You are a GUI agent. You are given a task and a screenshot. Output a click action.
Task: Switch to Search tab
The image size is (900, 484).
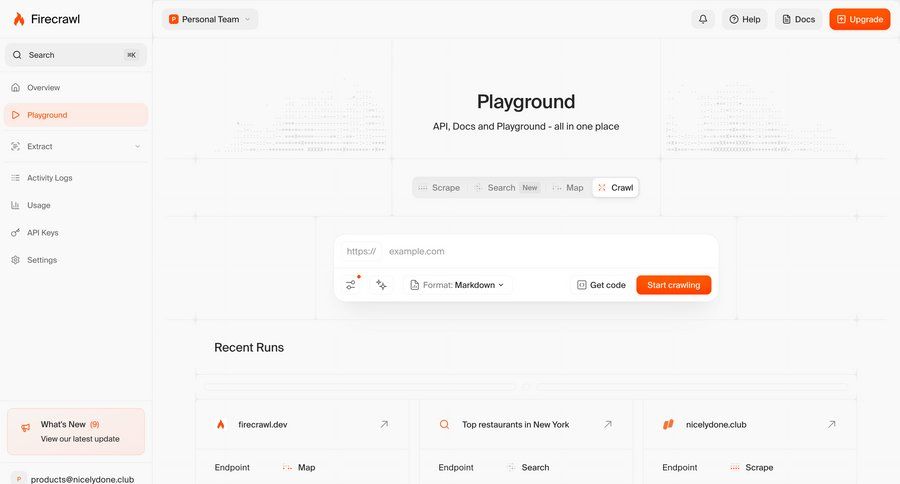point(507,188)
